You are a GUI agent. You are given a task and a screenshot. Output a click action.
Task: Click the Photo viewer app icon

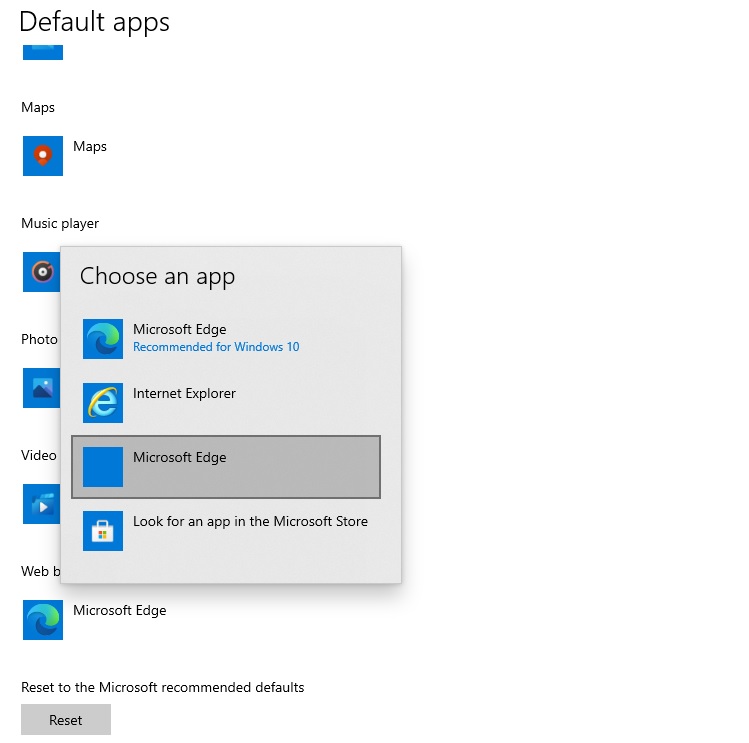tap(42, 388)
